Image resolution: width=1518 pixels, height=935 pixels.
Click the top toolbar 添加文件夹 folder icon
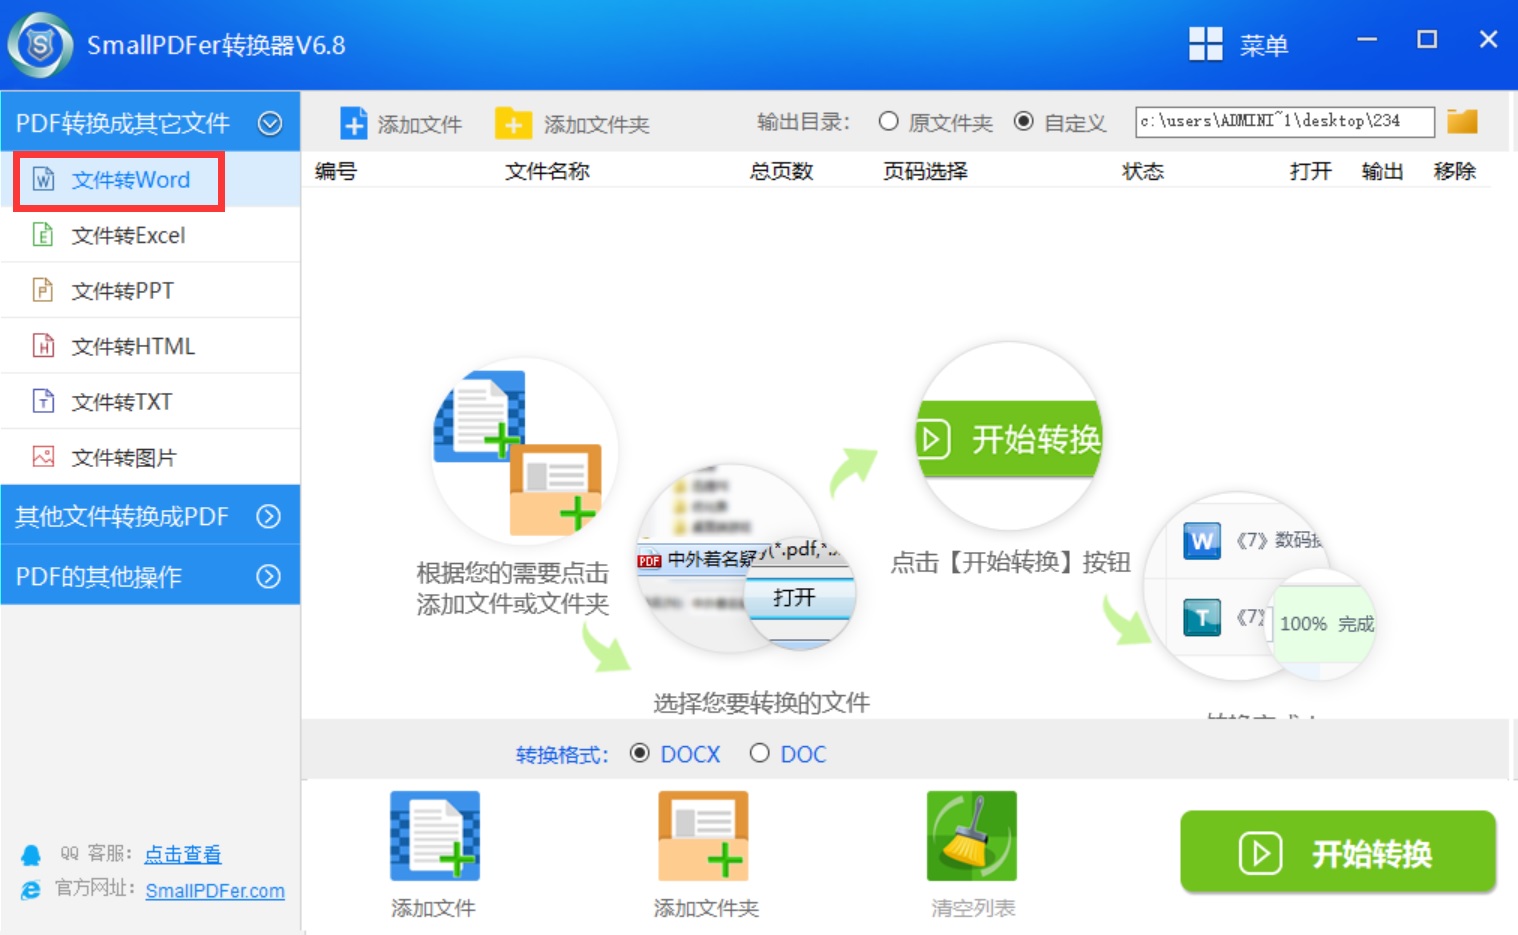(x=513, y=123)
